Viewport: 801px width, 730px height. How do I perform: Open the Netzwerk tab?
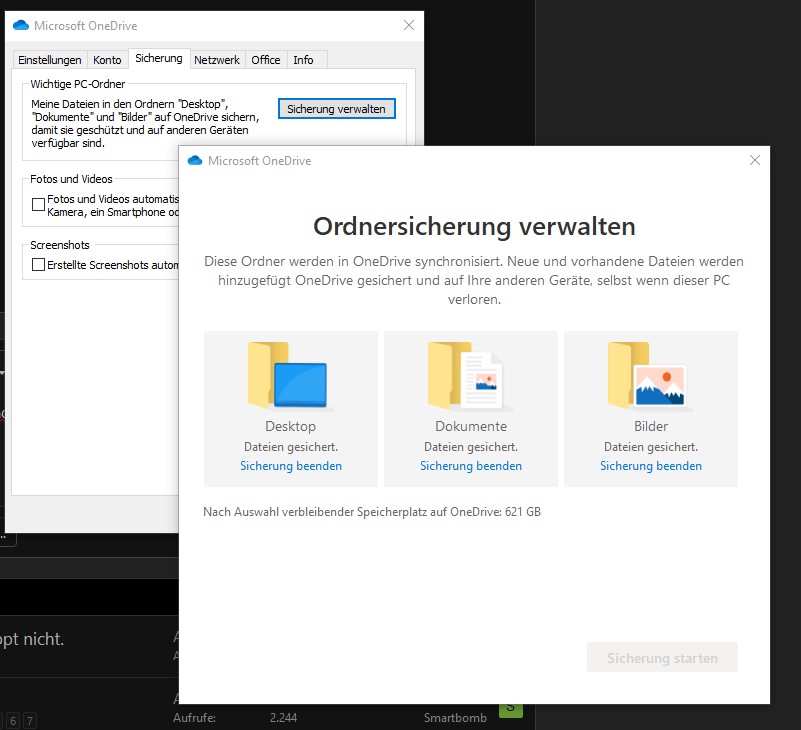217,60
